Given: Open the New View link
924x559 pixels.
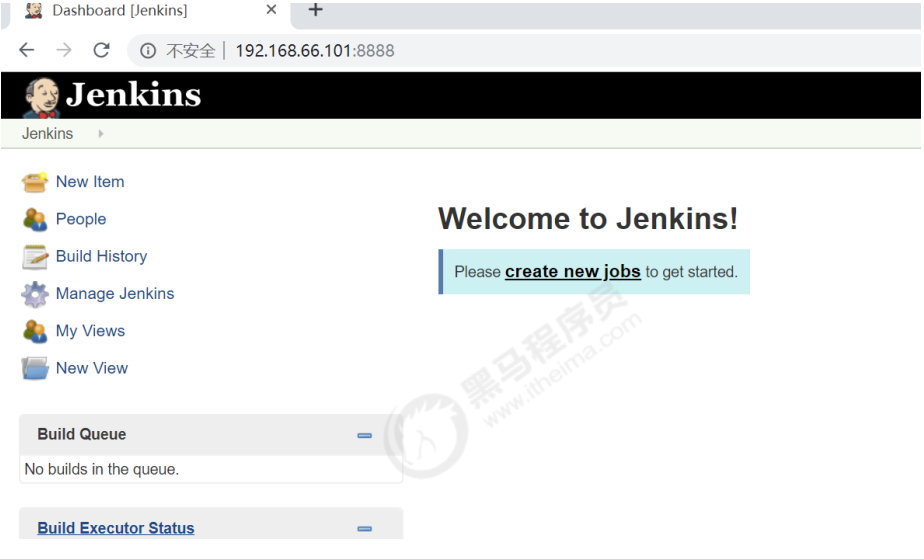Looking at the screenshot, I should [x=92, y=368].
